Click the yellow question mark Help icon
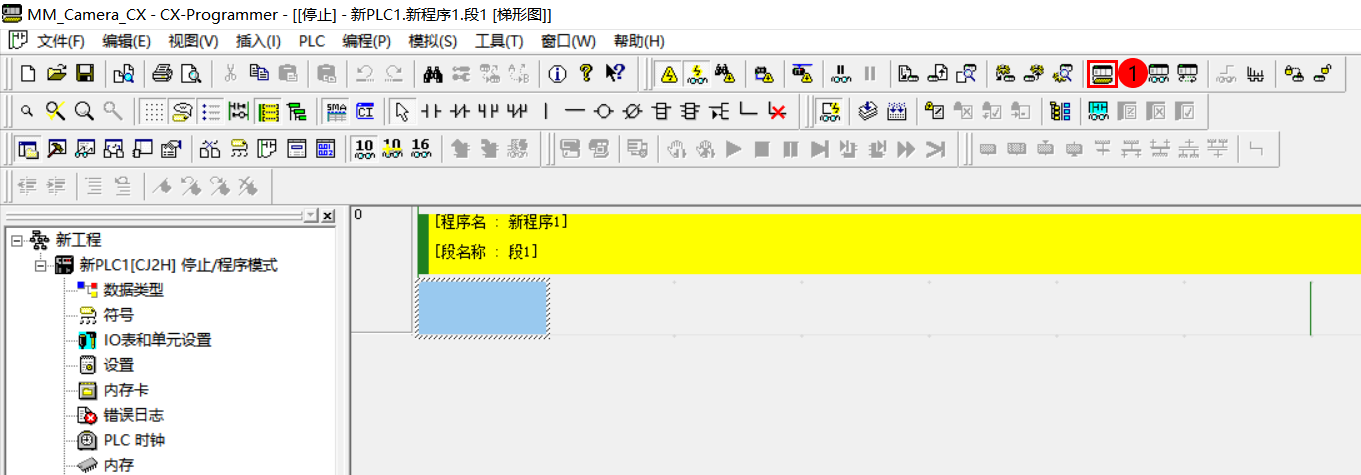Screen dimensions: 1361x475 click(587, 73)
